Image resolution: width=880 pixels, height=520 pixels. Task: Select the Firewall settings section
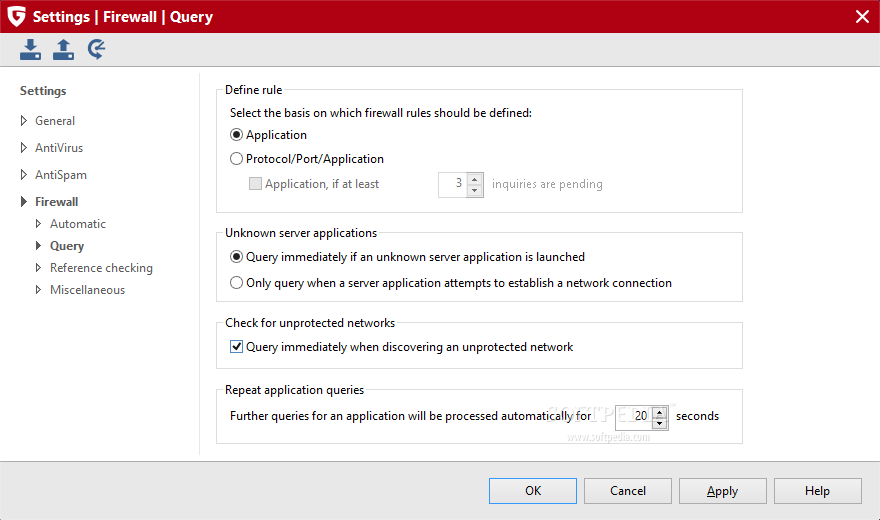point(57,201)
